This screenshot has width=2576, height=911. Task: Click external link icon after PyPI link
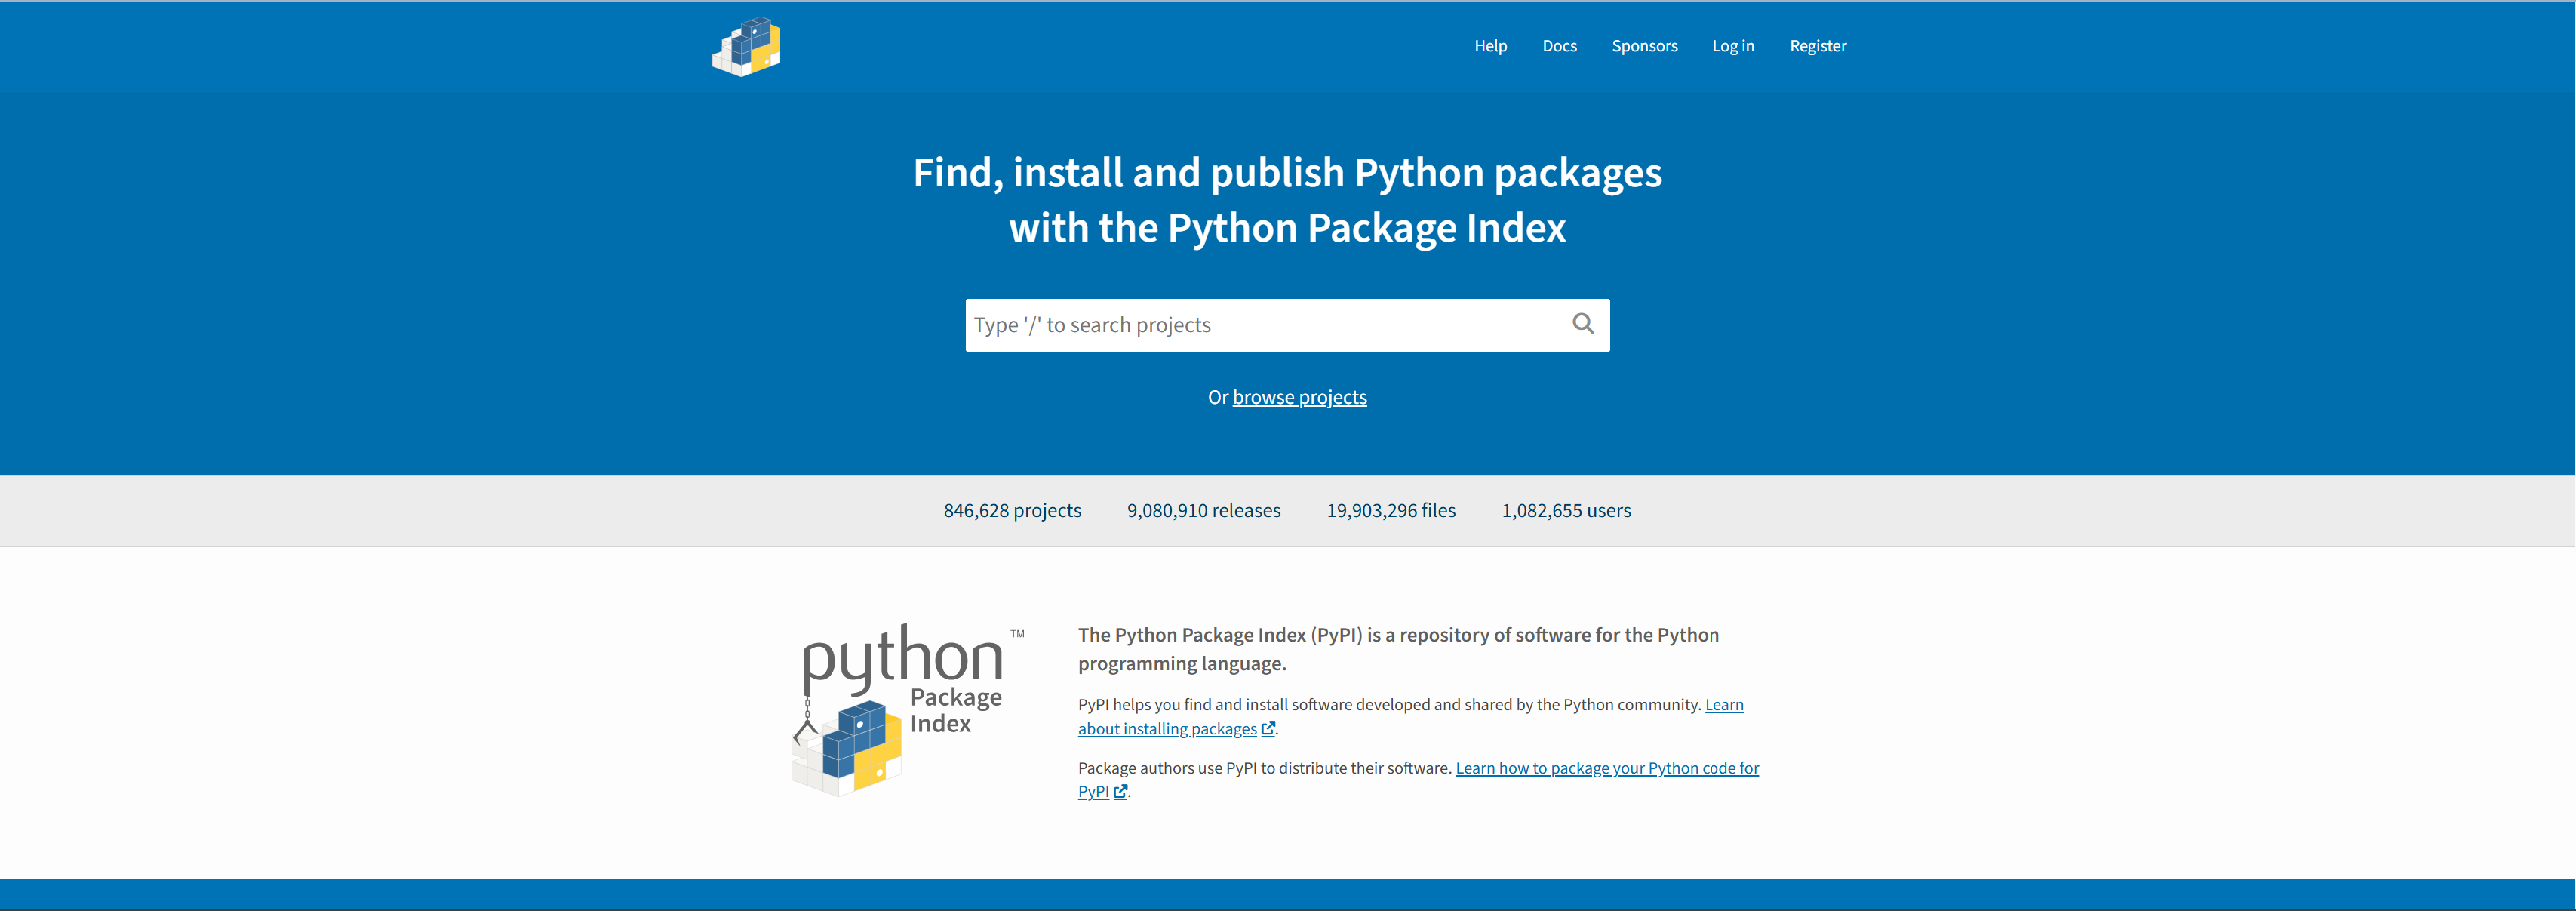coord(1120,792)
